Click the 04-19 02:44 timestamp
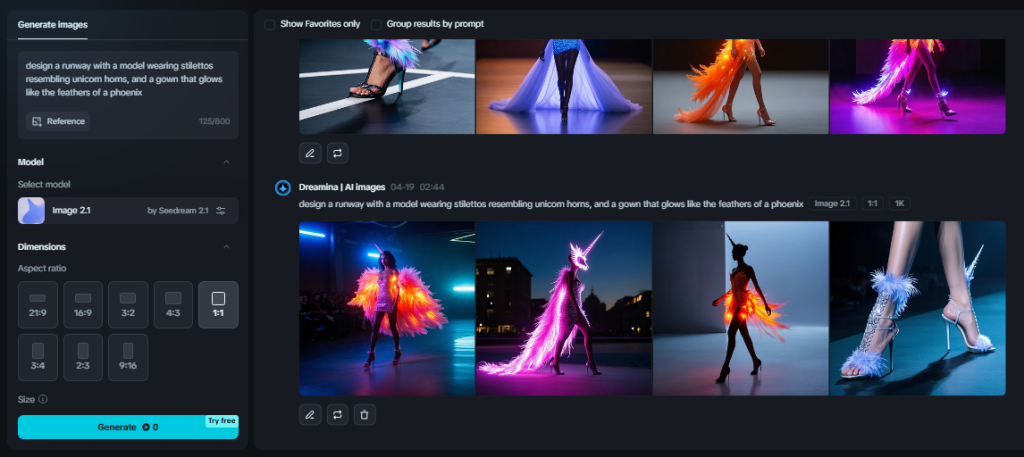 coord(417,187)
